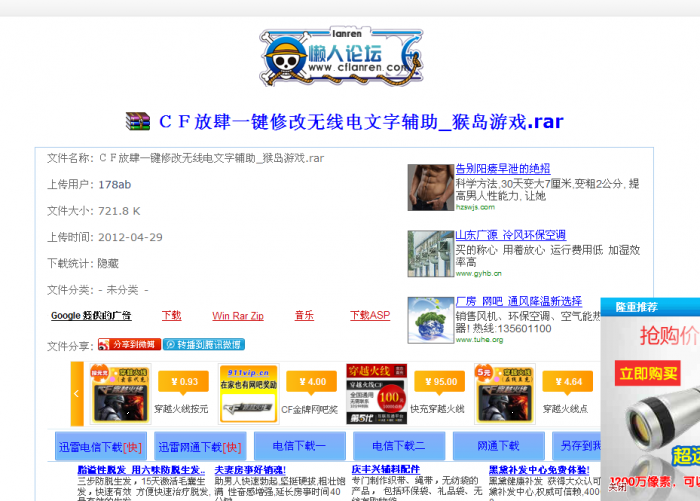Open '山东广源 冷风环保空调' ad link
700x501 pixels.
(511, 235)
